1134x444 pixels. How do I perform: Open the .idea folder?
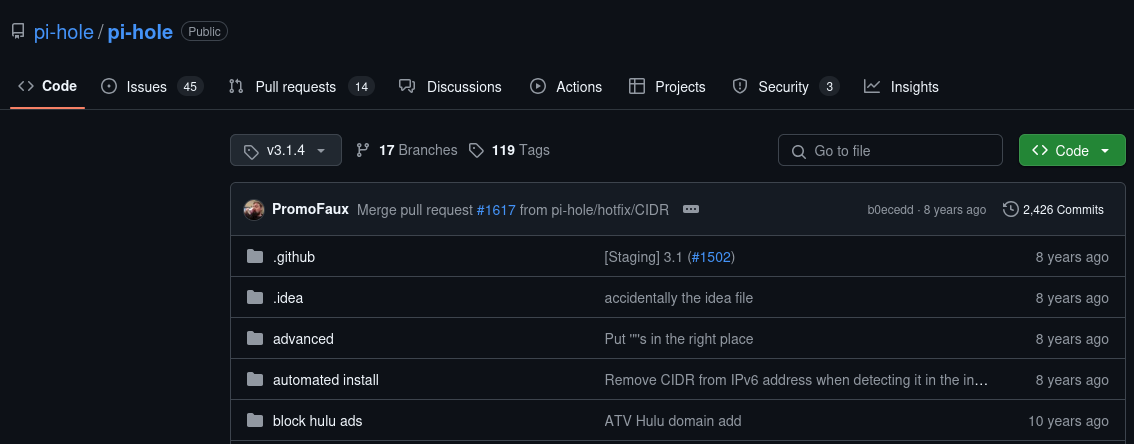coord(288,298)
